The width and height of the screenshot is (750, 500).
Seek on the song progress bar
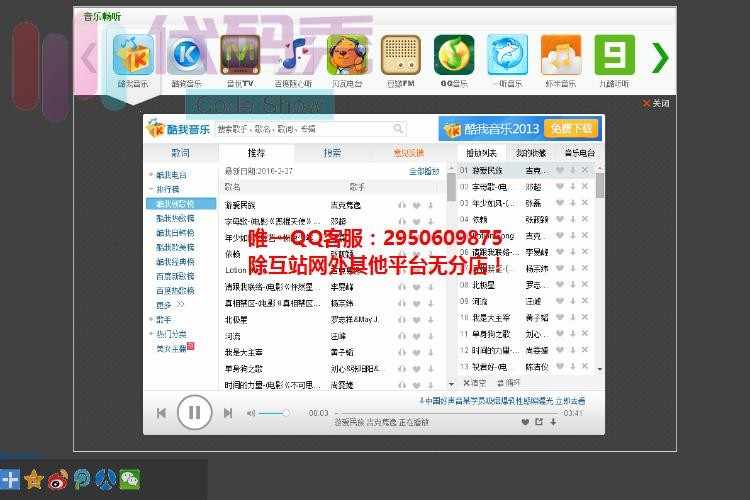[x=447, y=412]
